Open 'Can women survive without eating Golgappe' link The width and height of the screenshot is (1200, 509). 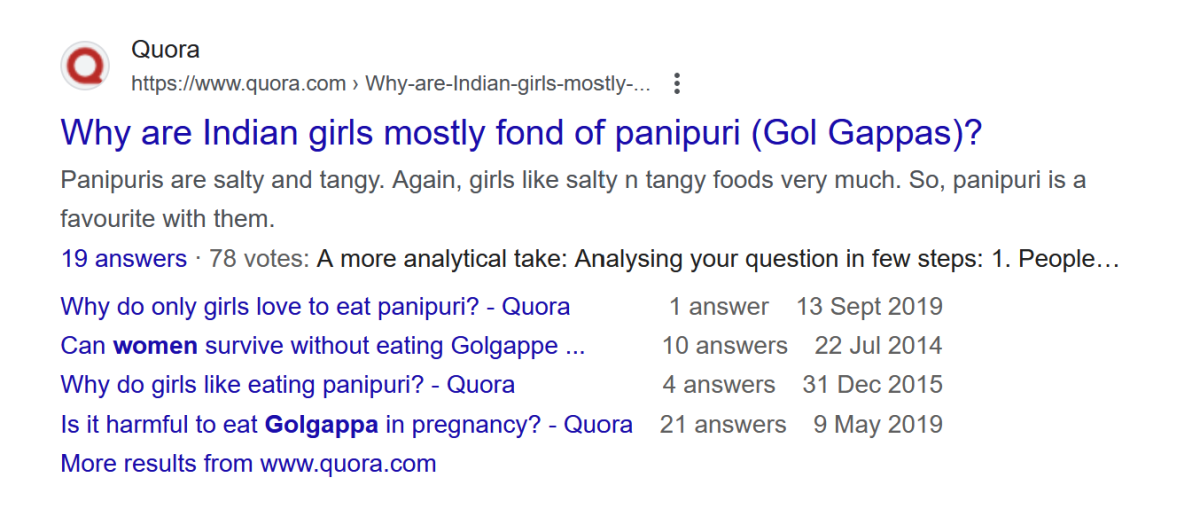click(x=323, y=346)
